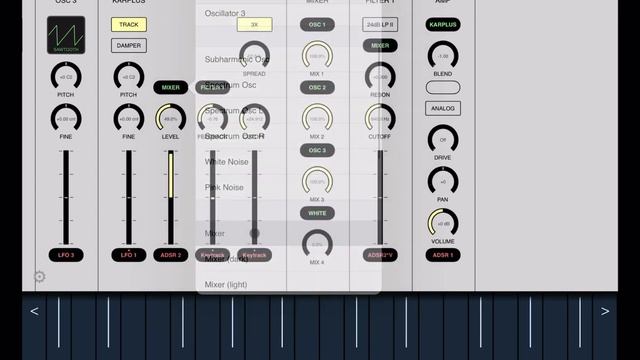Open settings with the gear icon
The width and height of the screenshot is (640, 360).
tap(39, 277)
